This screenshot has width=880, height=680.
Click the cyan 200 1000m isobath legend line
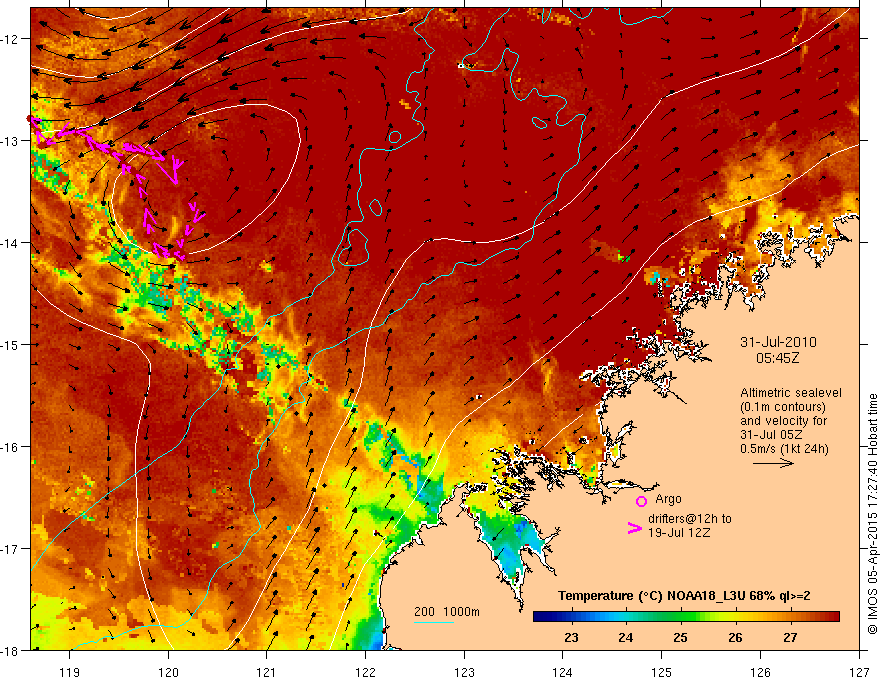(434, 622)
